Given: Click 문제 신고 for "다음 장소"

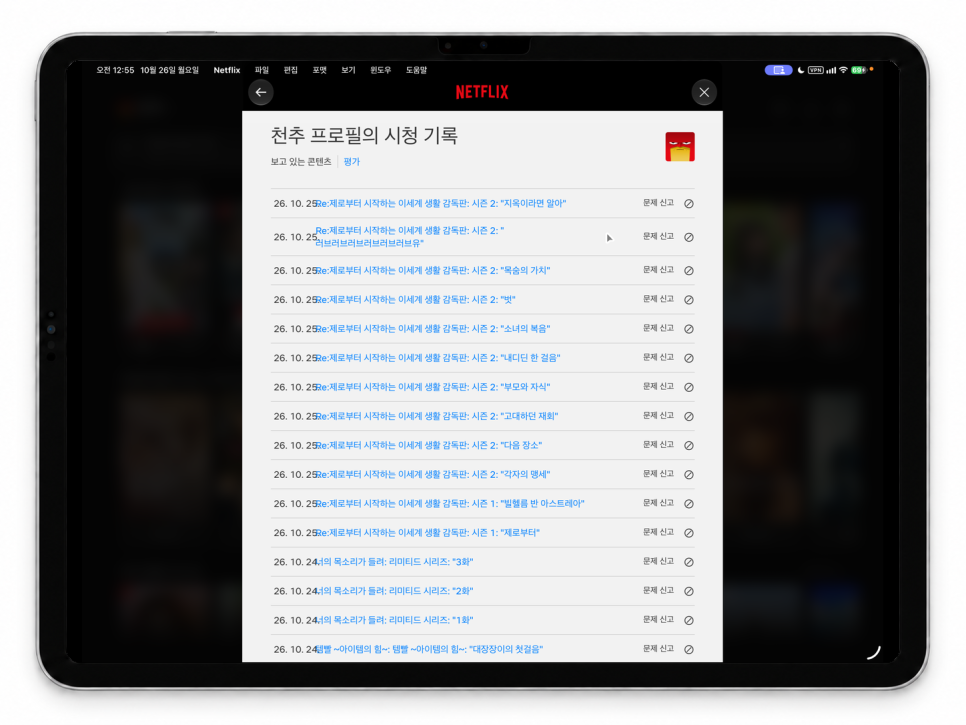Looking at the screenshot, I should [659, 445].
